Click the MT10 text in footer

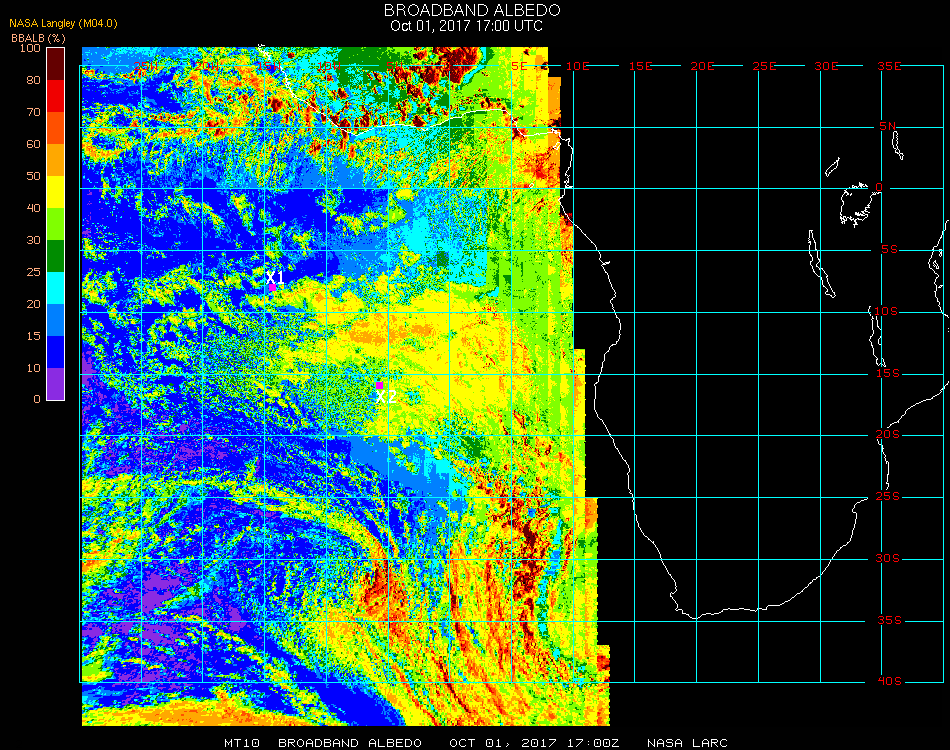[242, 743]
